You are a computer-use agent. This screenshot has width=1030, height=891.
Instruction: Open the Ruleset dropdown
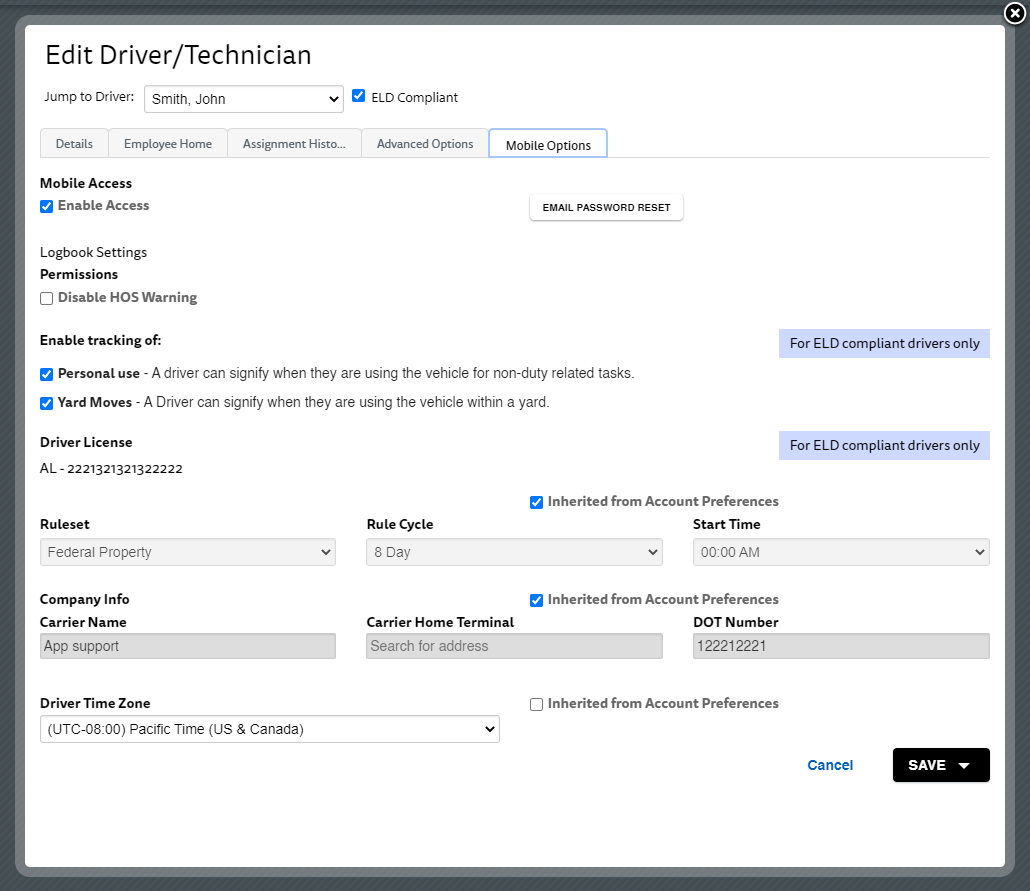[188, 552]
